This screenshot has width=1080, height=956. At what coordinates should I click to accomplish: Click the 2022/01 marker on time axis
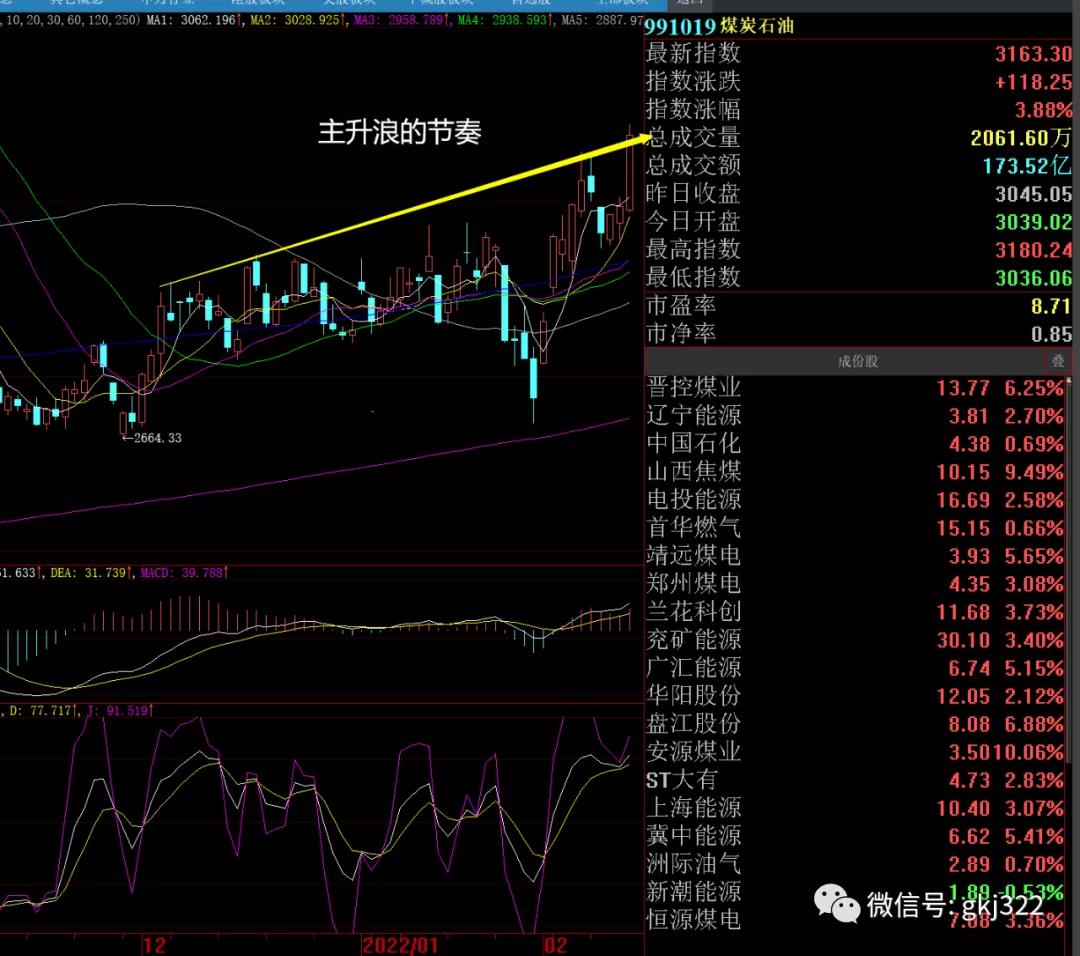coord(400,945)
